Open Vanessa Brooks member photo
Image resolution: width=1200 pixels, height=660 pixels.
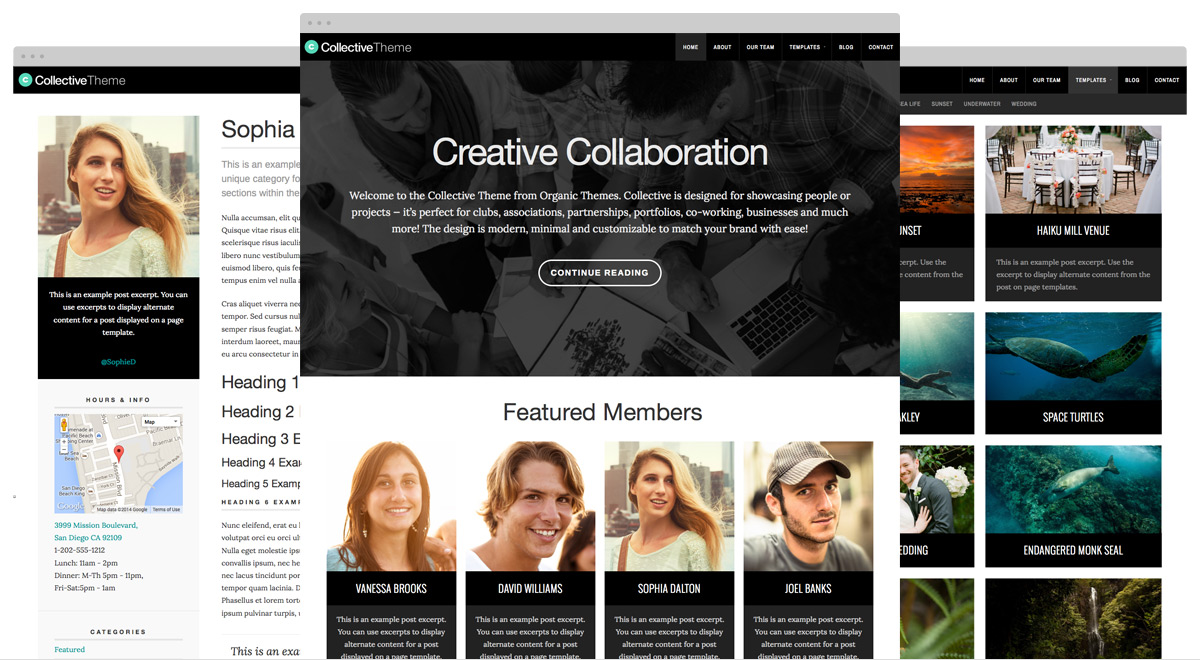click(391, 506)
